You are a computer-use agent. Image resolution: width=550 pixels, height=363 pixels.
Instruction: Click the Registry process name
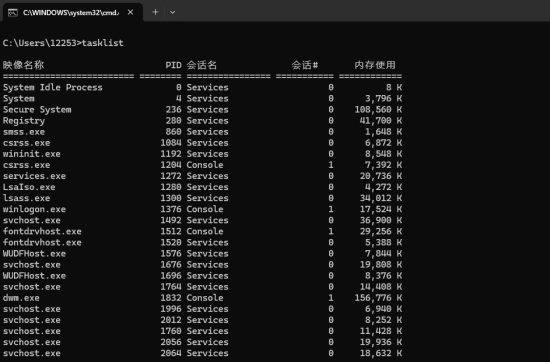pyautogui.click(x=24, y=121)
